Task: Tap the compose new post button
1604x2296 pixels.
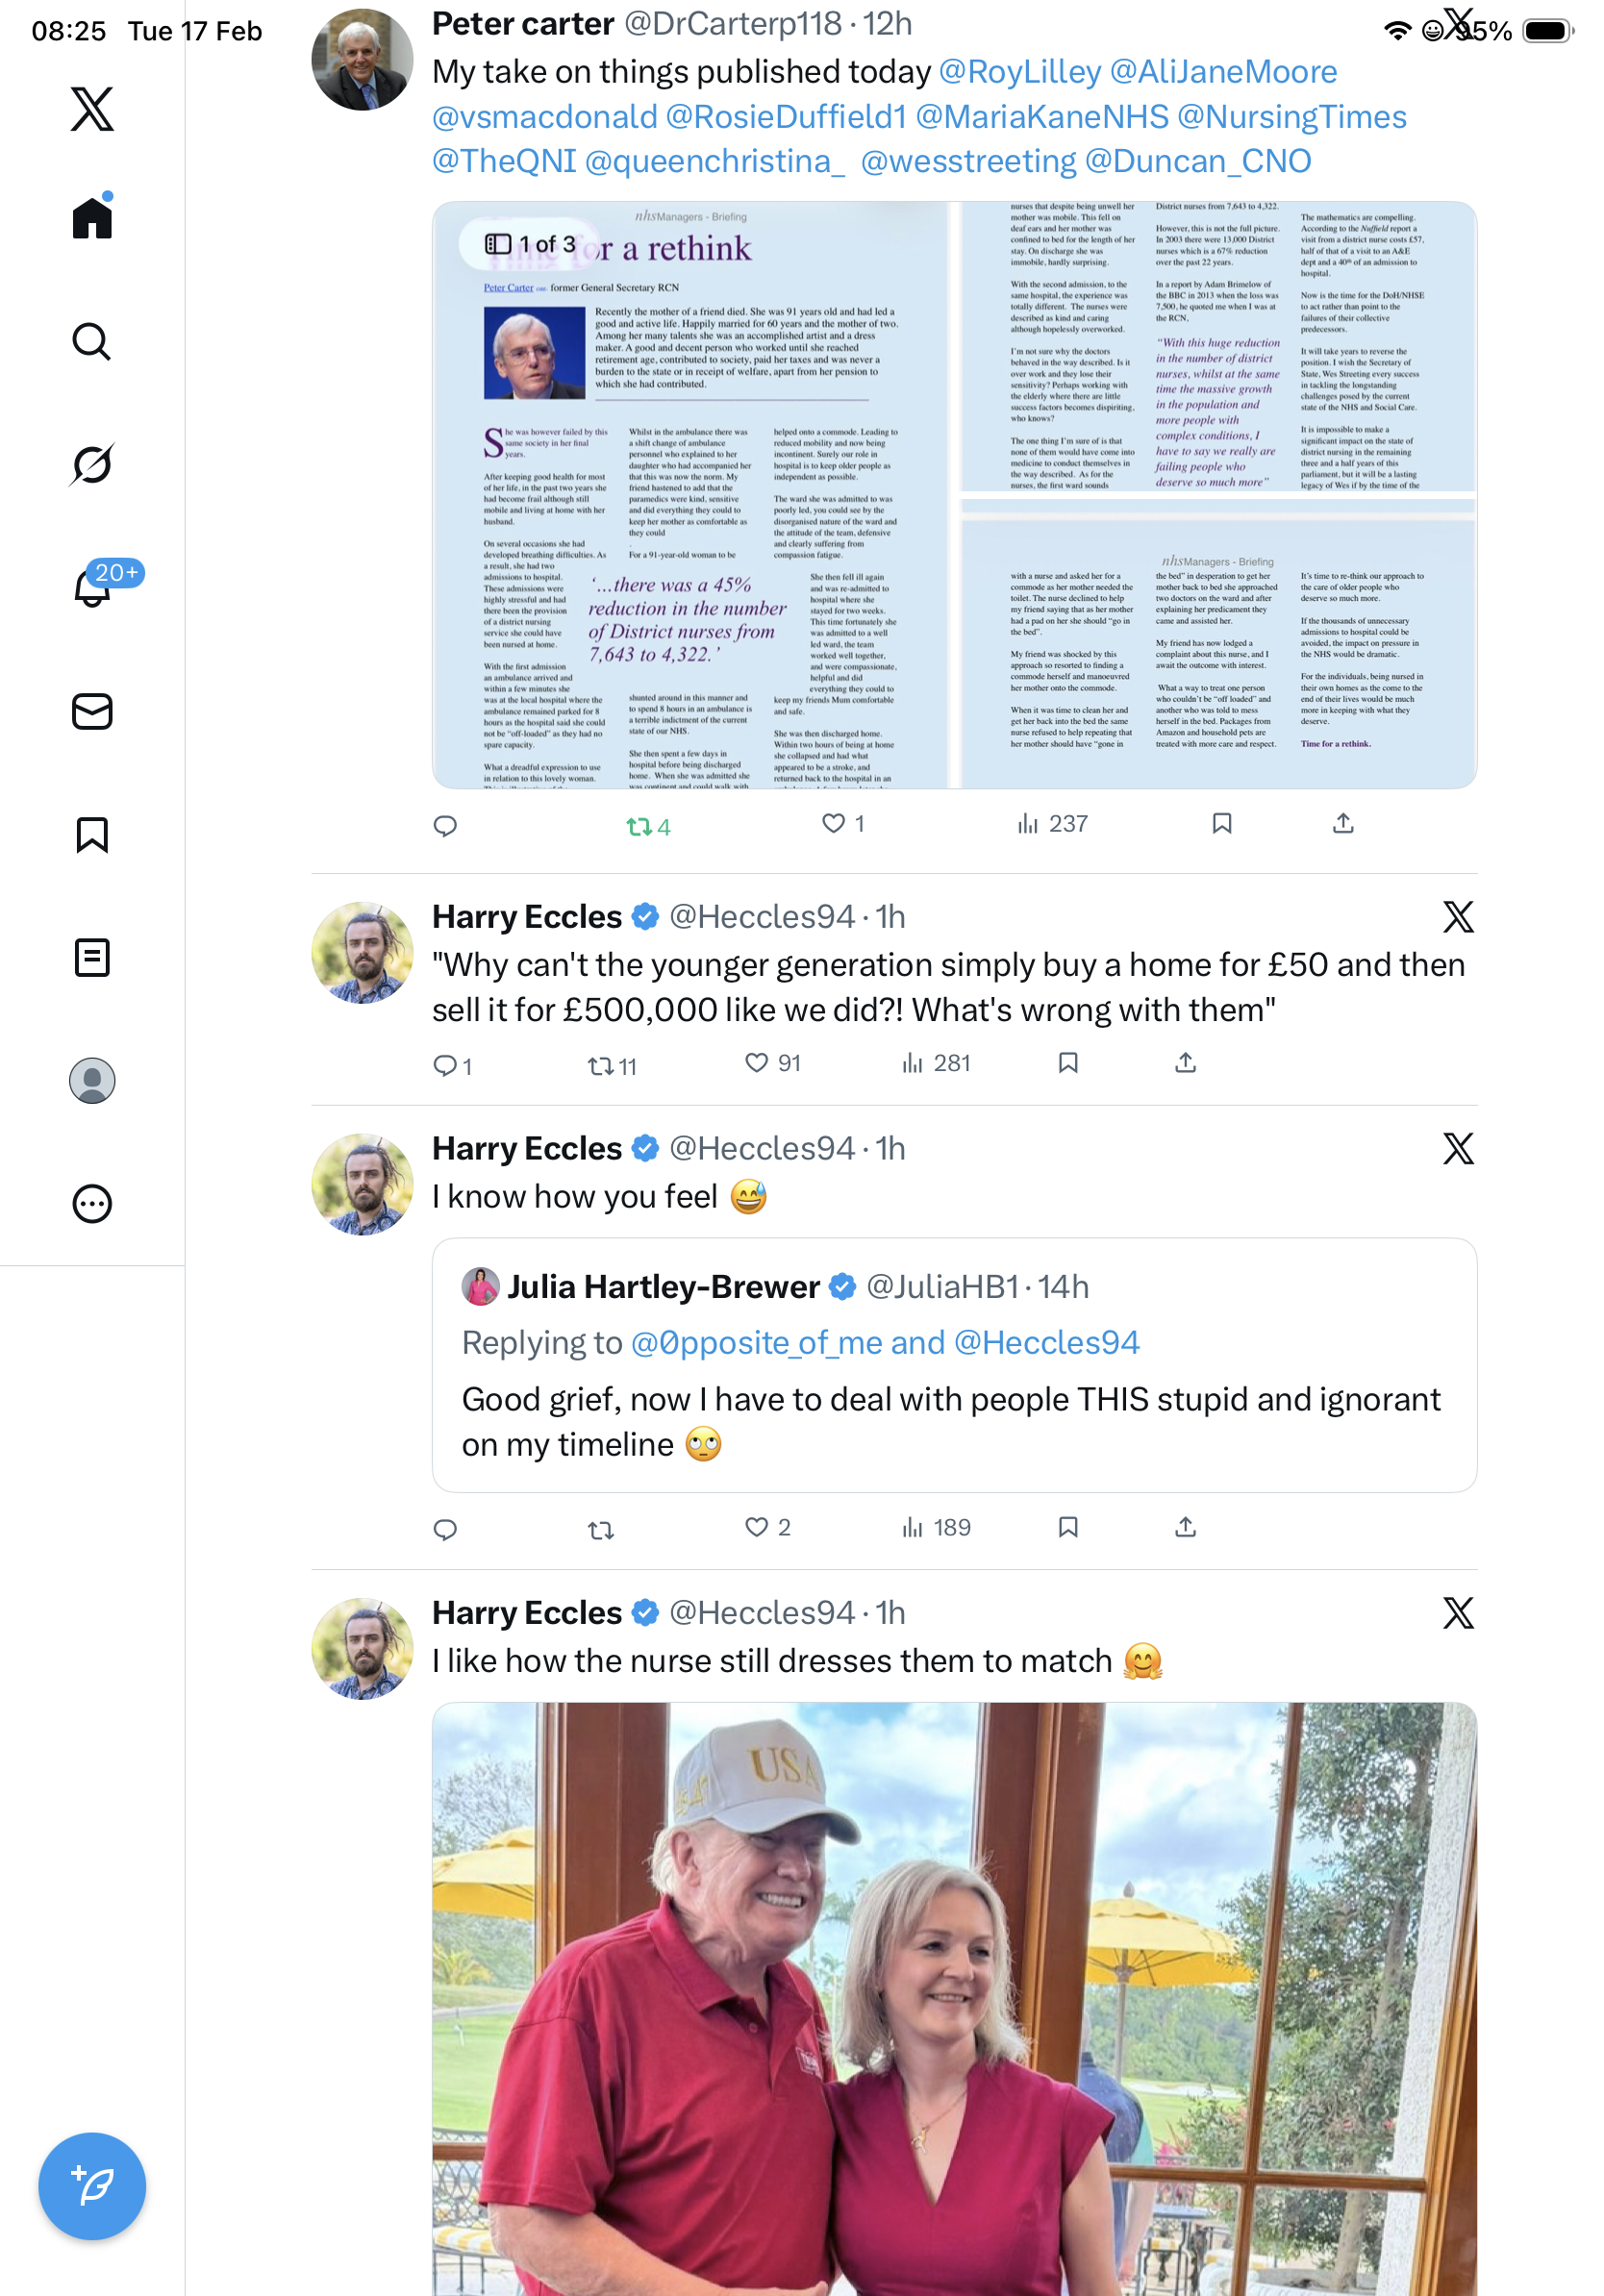Action: 92,2186
